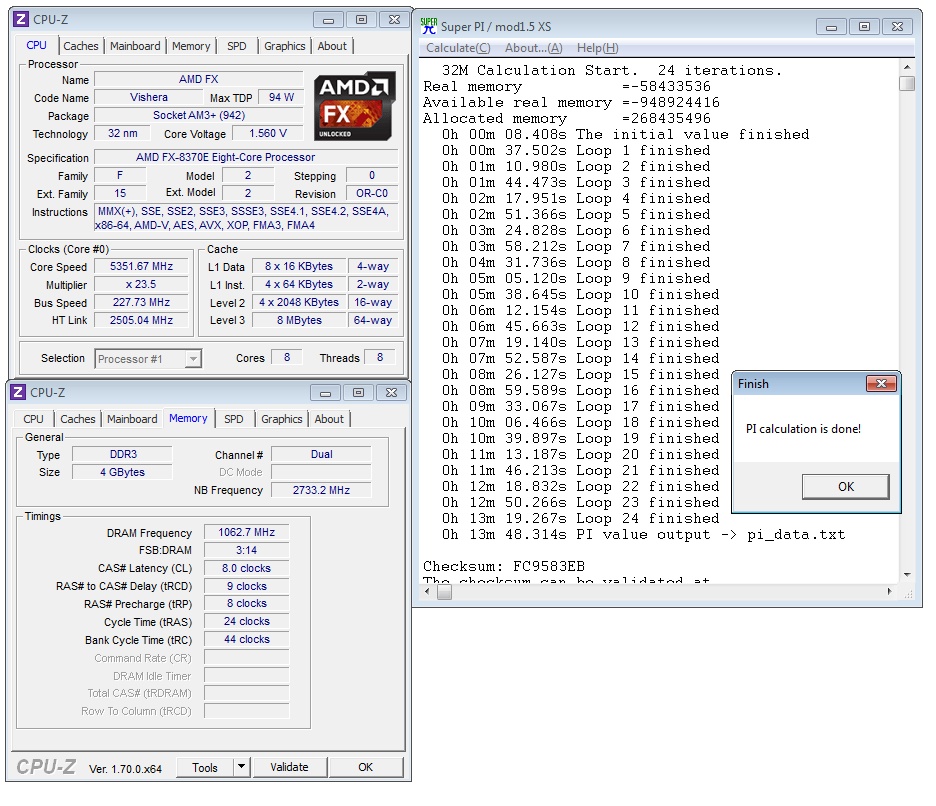Click the Bank Cycle Time value 44 clocks

pos(247,639)
